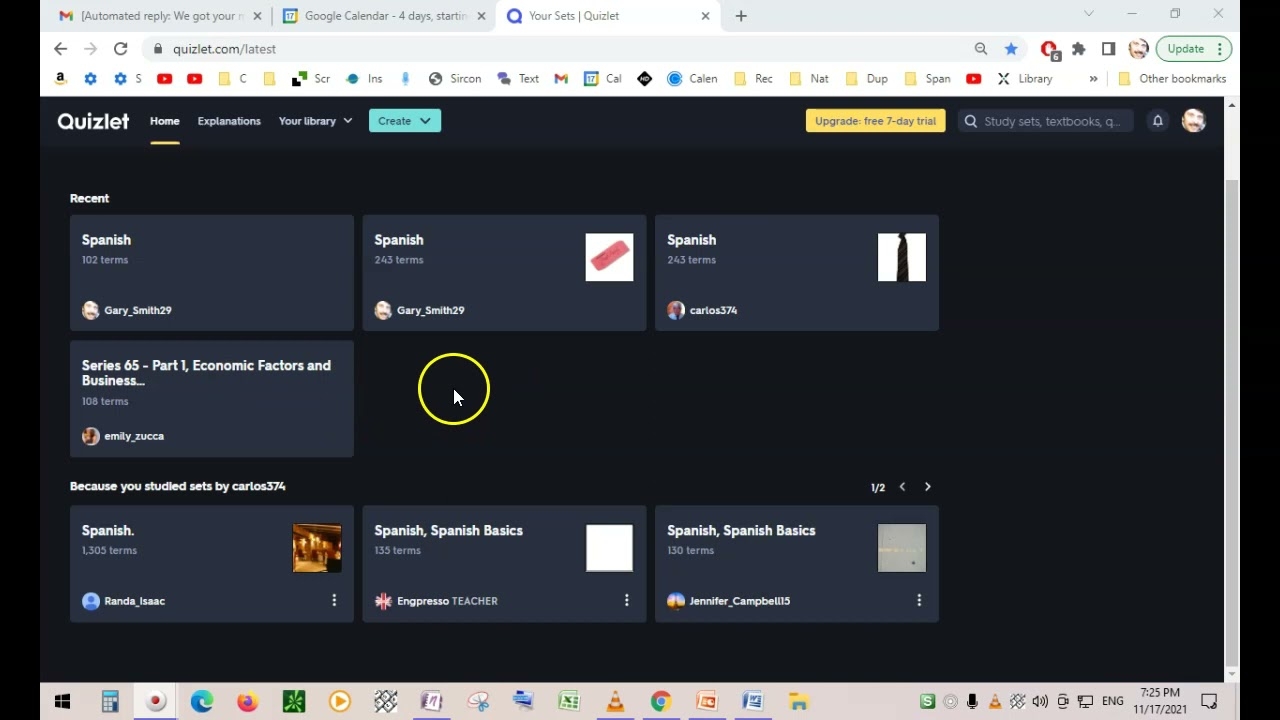
Task: Open options for Randa_Isaac Spanish set
Action: [334, 600]
